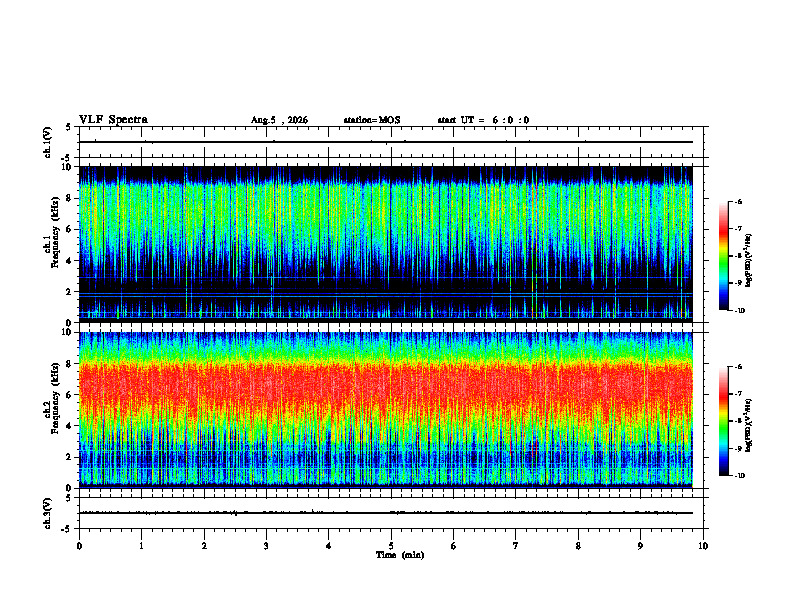
Task: Click the time axis tick label "9"
Action: (x=640, y=546)
